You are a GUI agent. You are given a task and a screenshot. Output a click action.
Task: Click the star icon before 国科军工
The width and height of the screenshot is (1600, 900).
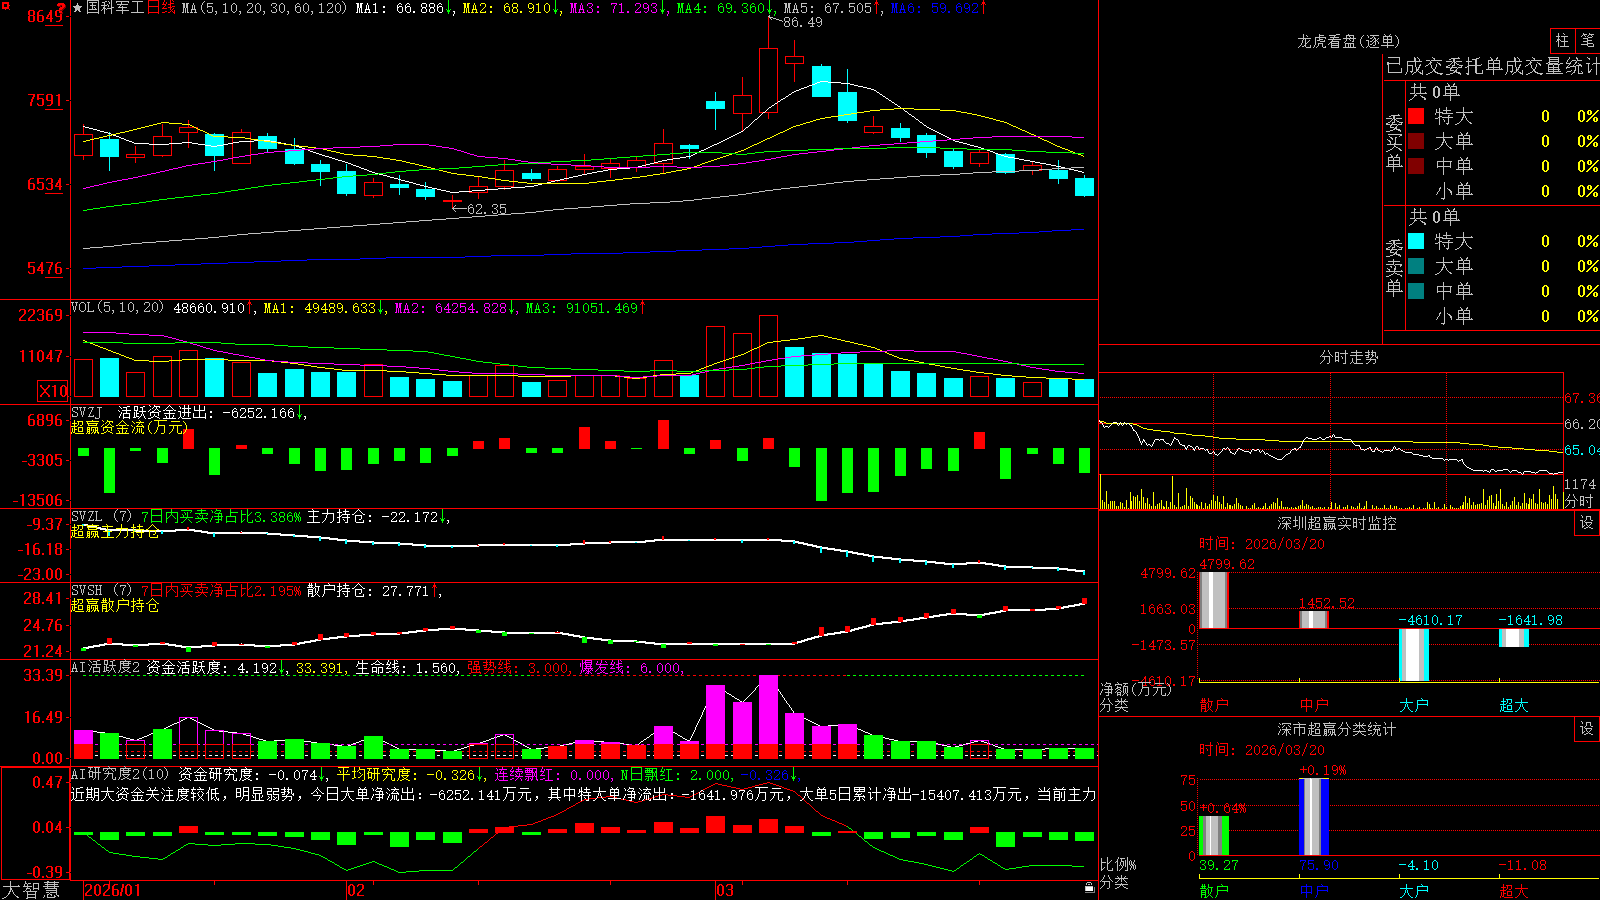coord(78,8)
